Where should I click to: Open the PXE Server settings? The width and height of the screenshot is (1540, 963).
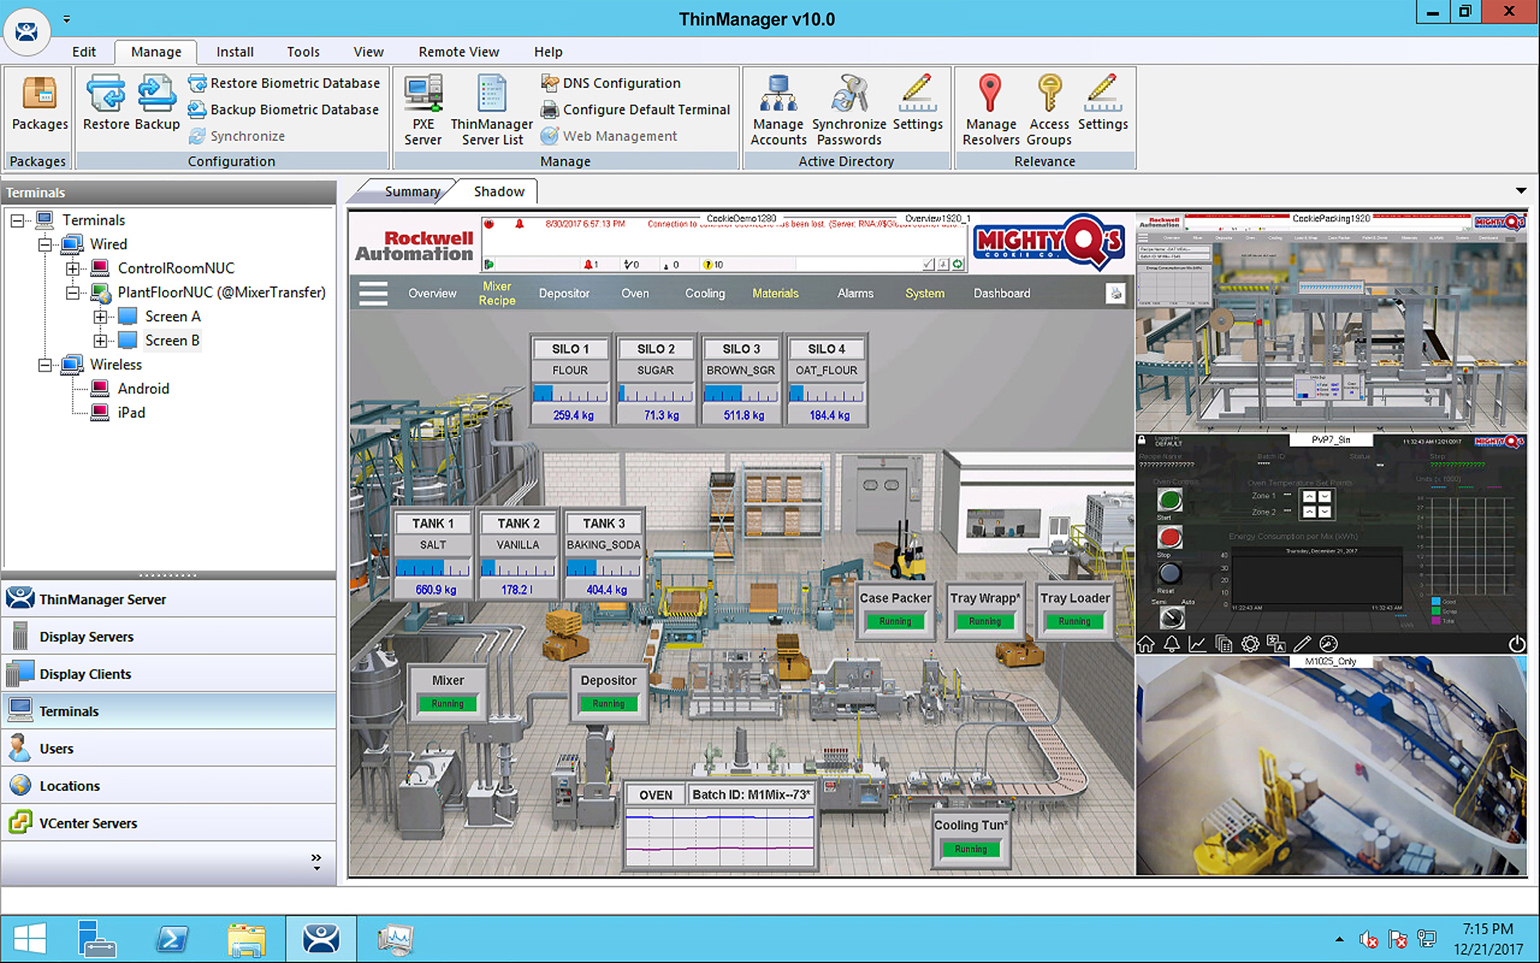pos(422,105)
